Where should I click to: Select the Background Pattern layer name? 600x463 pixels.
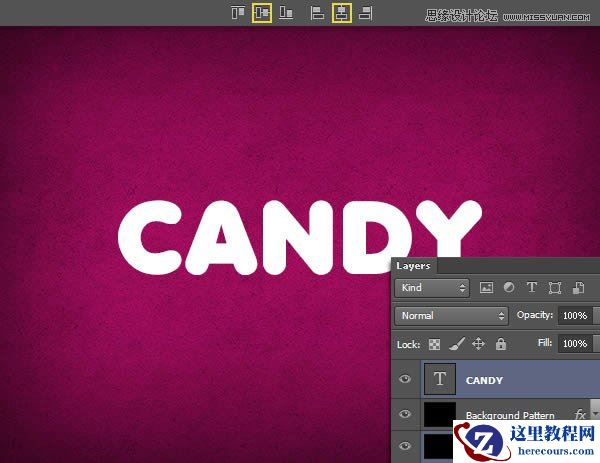(x=510, y=415)
